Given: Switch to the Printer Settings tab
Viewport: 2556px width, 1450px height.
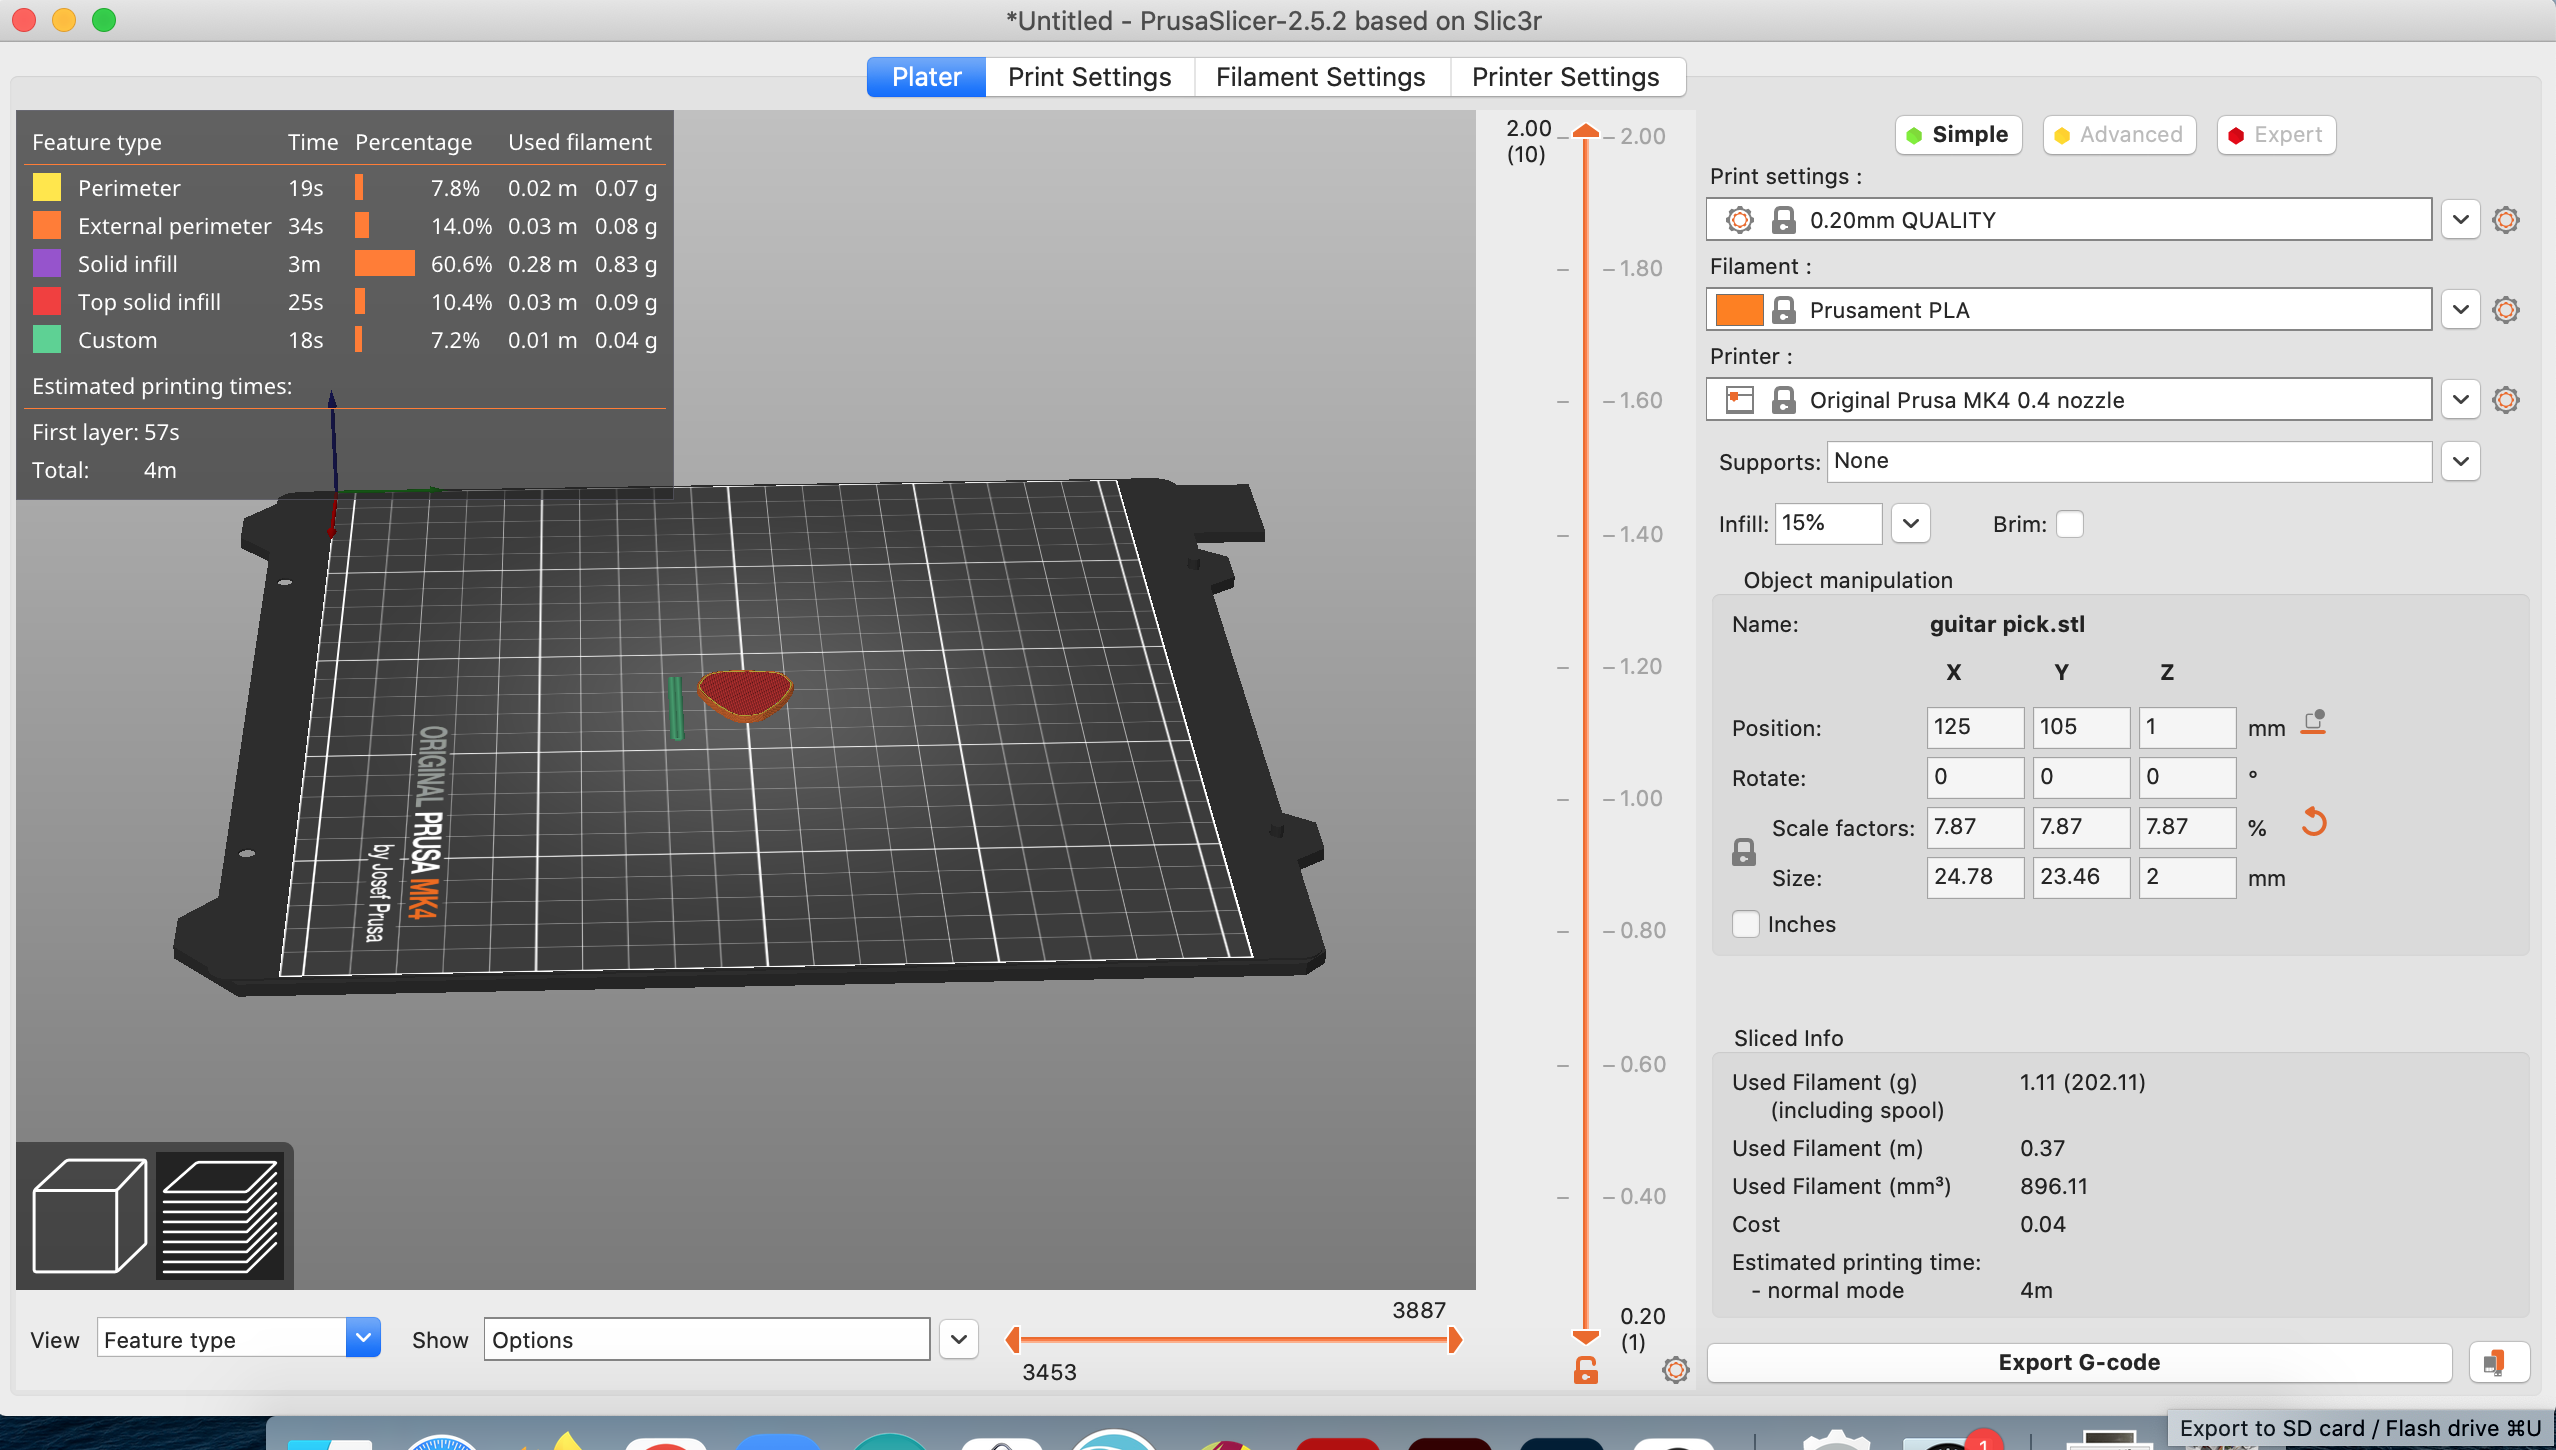Looking at the screenshot, I should [x=1566, y=75].
